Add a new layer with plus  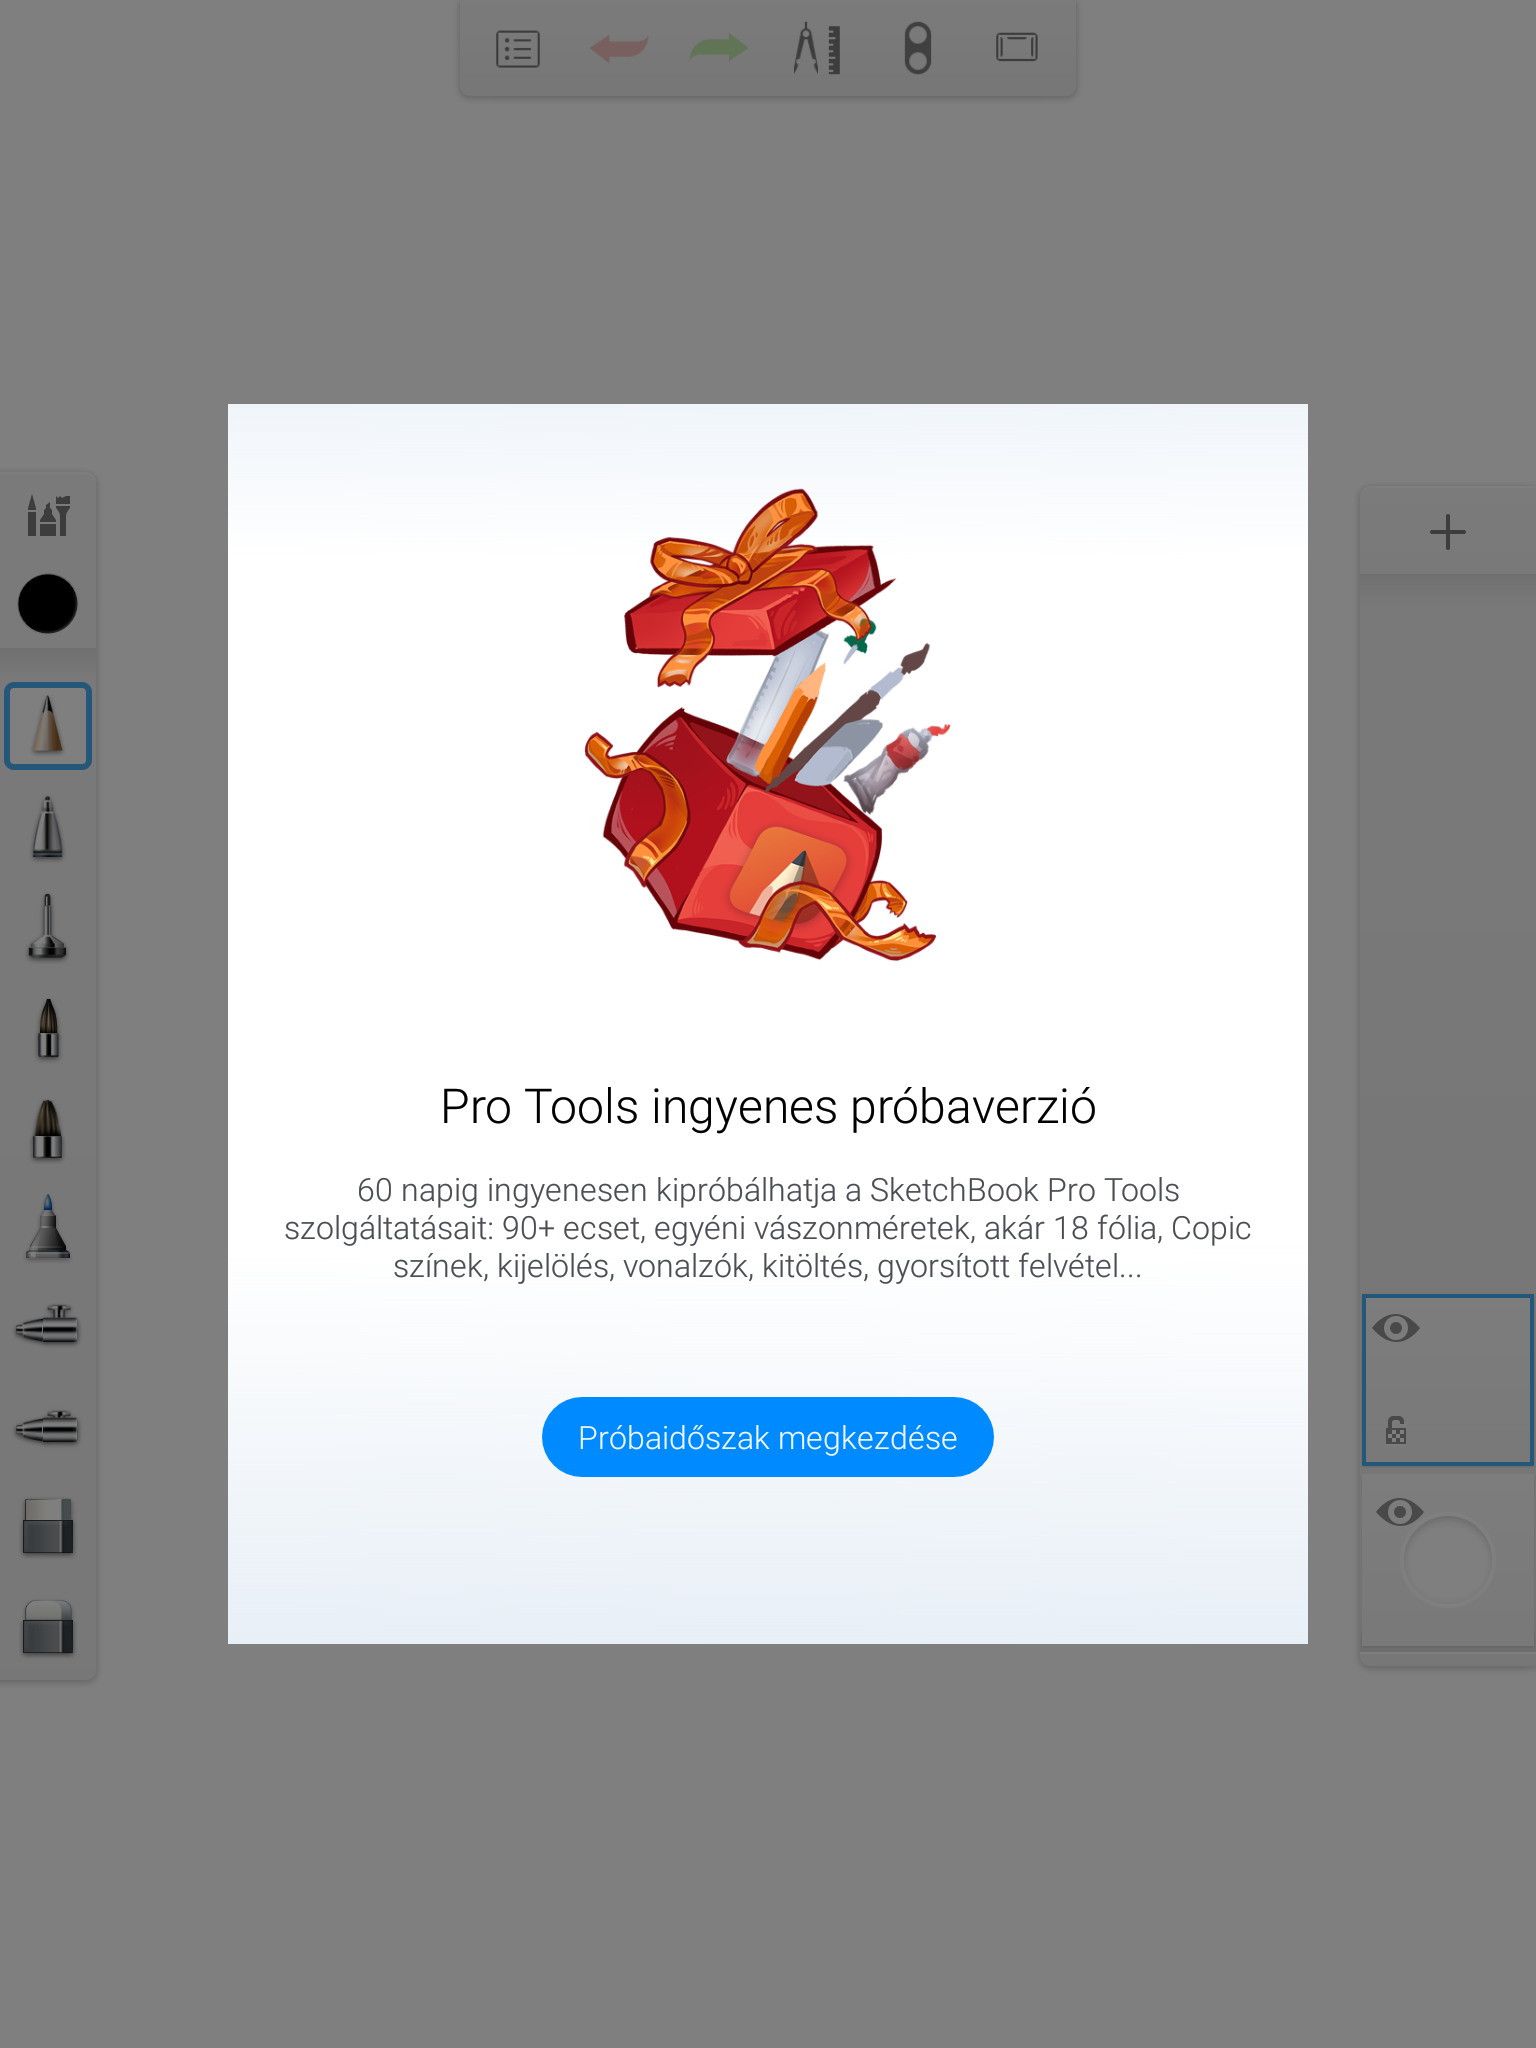tap(1447, 532)
